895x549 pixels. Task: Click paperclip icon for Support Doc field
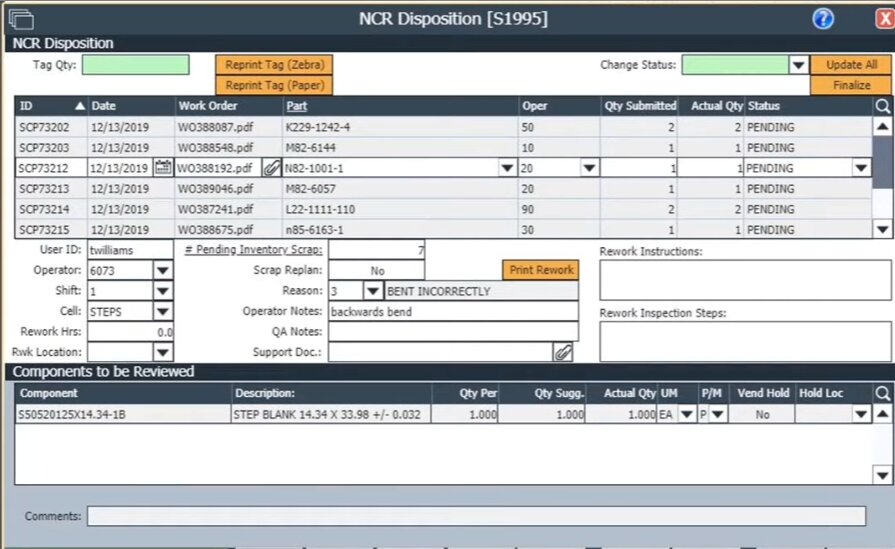[562, 352]
